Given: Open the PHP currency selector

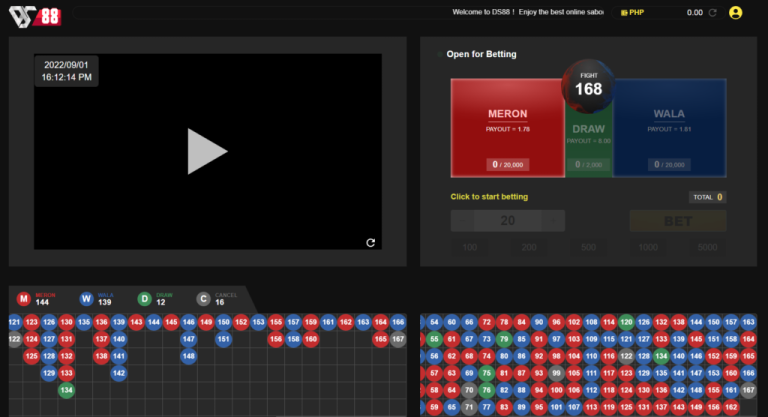Looking at the screenshot, I should pyautogui.click(x=632, y=13).
